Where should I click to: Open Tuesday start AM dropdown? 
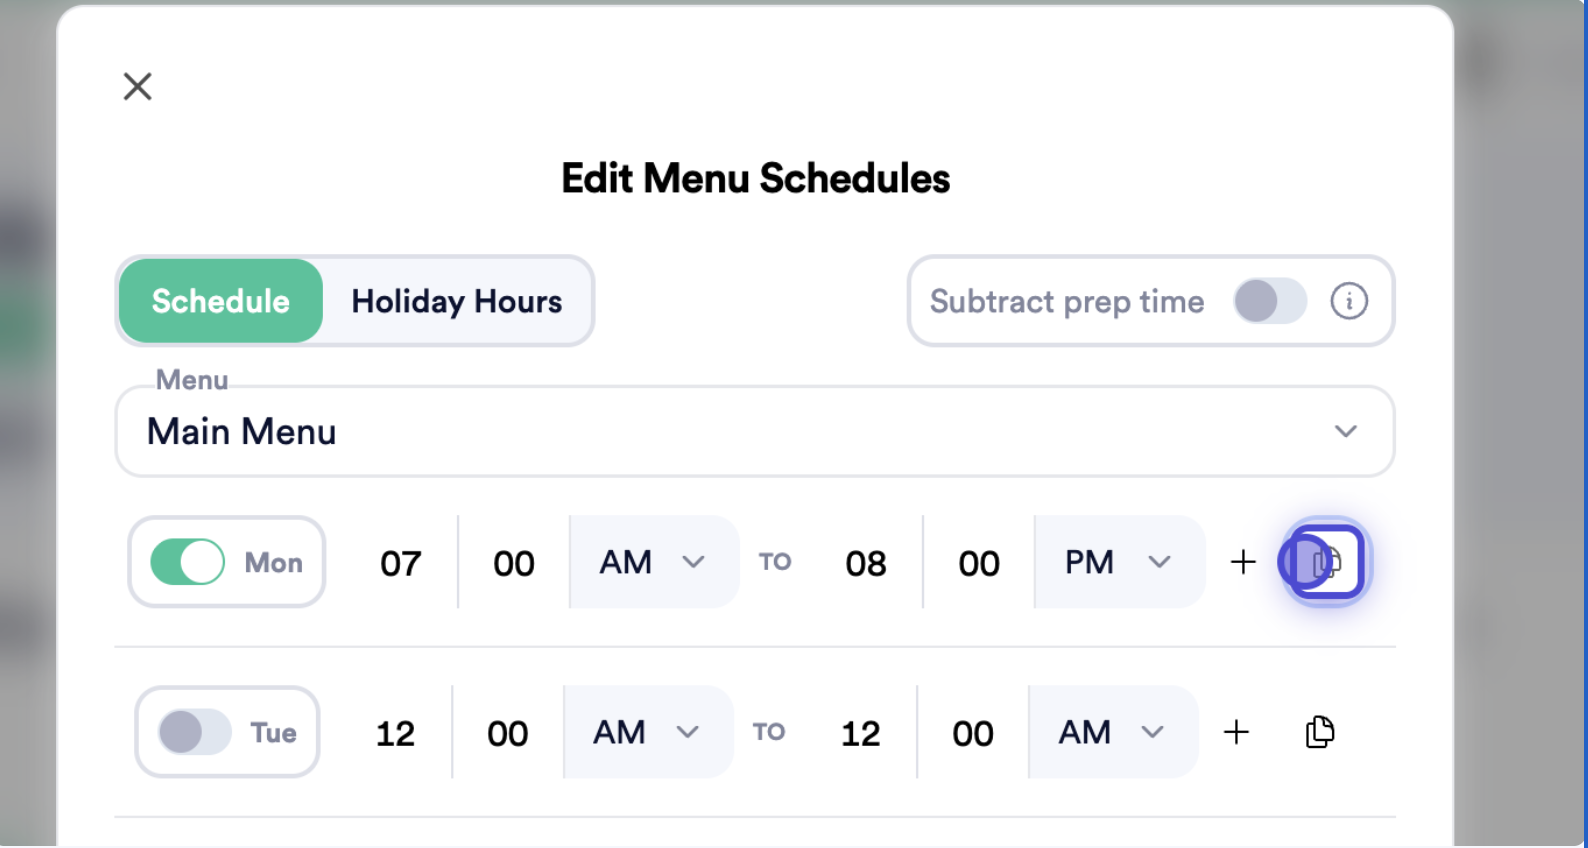(x=648, y=732)
